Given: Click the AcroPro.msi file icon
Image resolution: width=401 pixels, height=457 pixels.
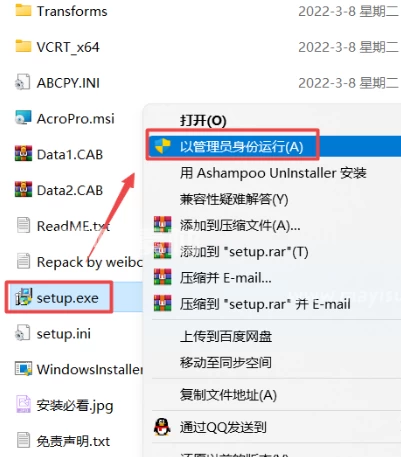Looking at the screenshot, I should [x=23, y=118].
